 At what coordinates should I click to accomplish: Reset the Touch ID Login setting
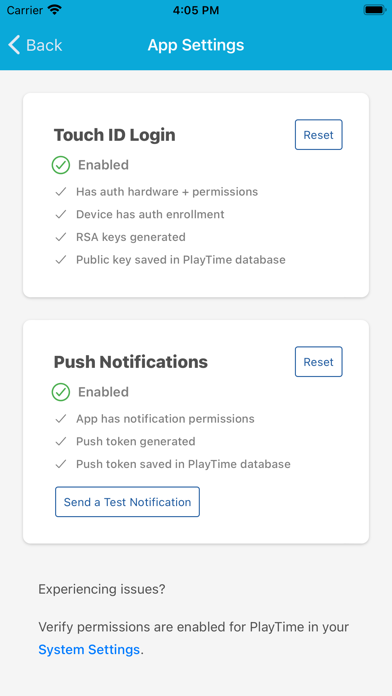pyautogui.click(x=319, y=134)
